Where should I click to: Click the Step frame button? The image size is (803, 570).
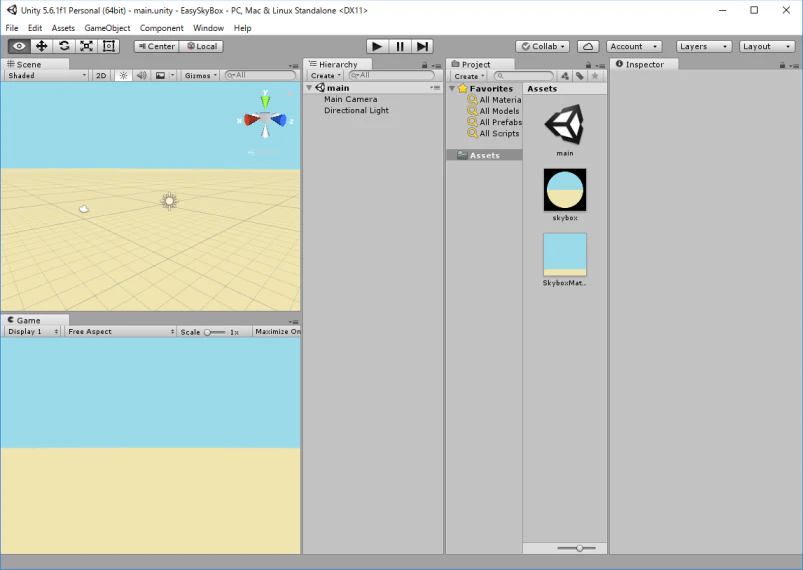(422, 46)
